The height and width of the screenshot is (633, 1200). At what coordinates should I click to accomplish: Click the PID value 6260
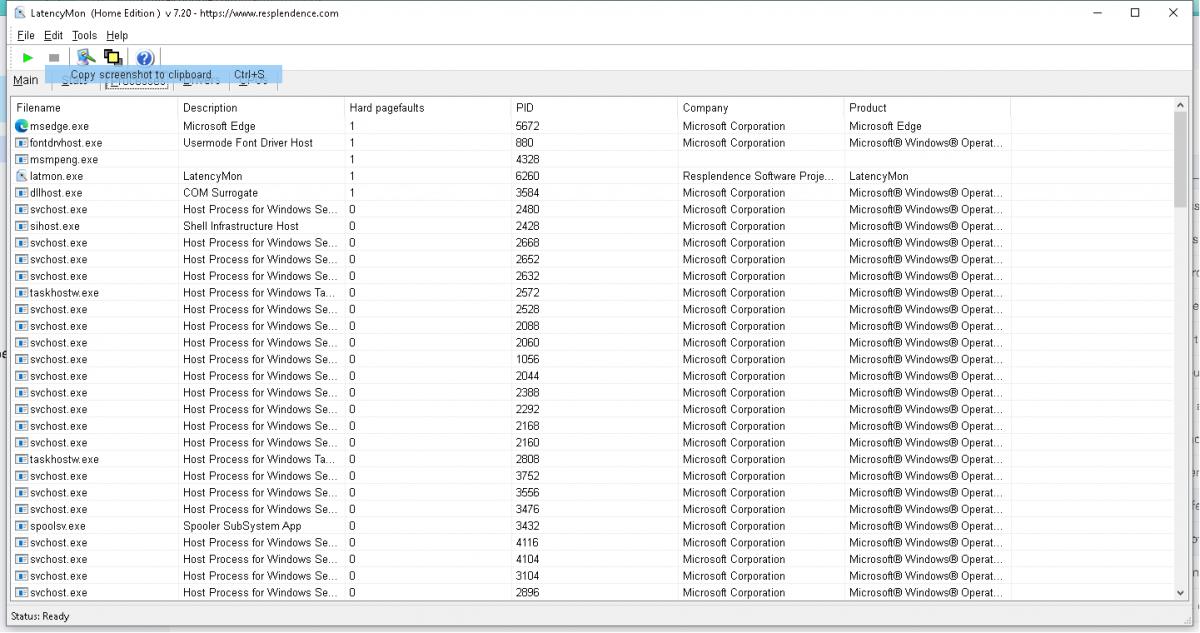coord(527,176)
